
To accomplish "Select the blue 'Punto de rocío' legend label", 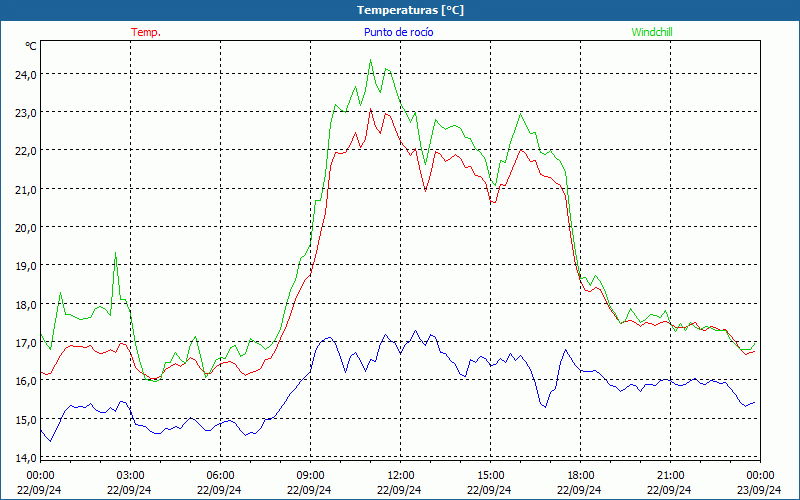I will coord(398,32).
